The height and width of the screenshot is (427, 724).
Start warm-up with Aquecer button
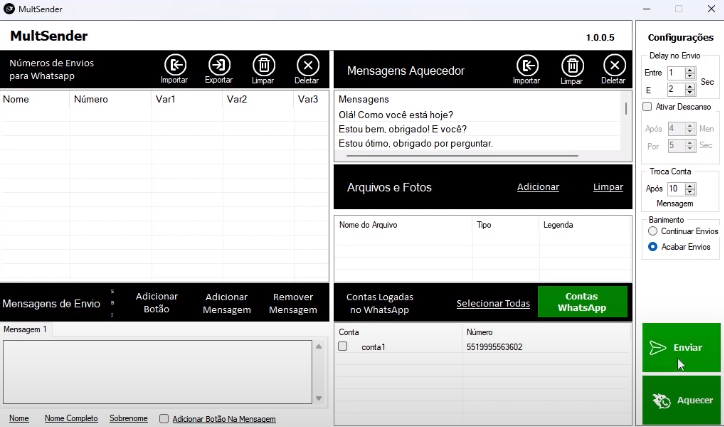click(x=681, y=400)
